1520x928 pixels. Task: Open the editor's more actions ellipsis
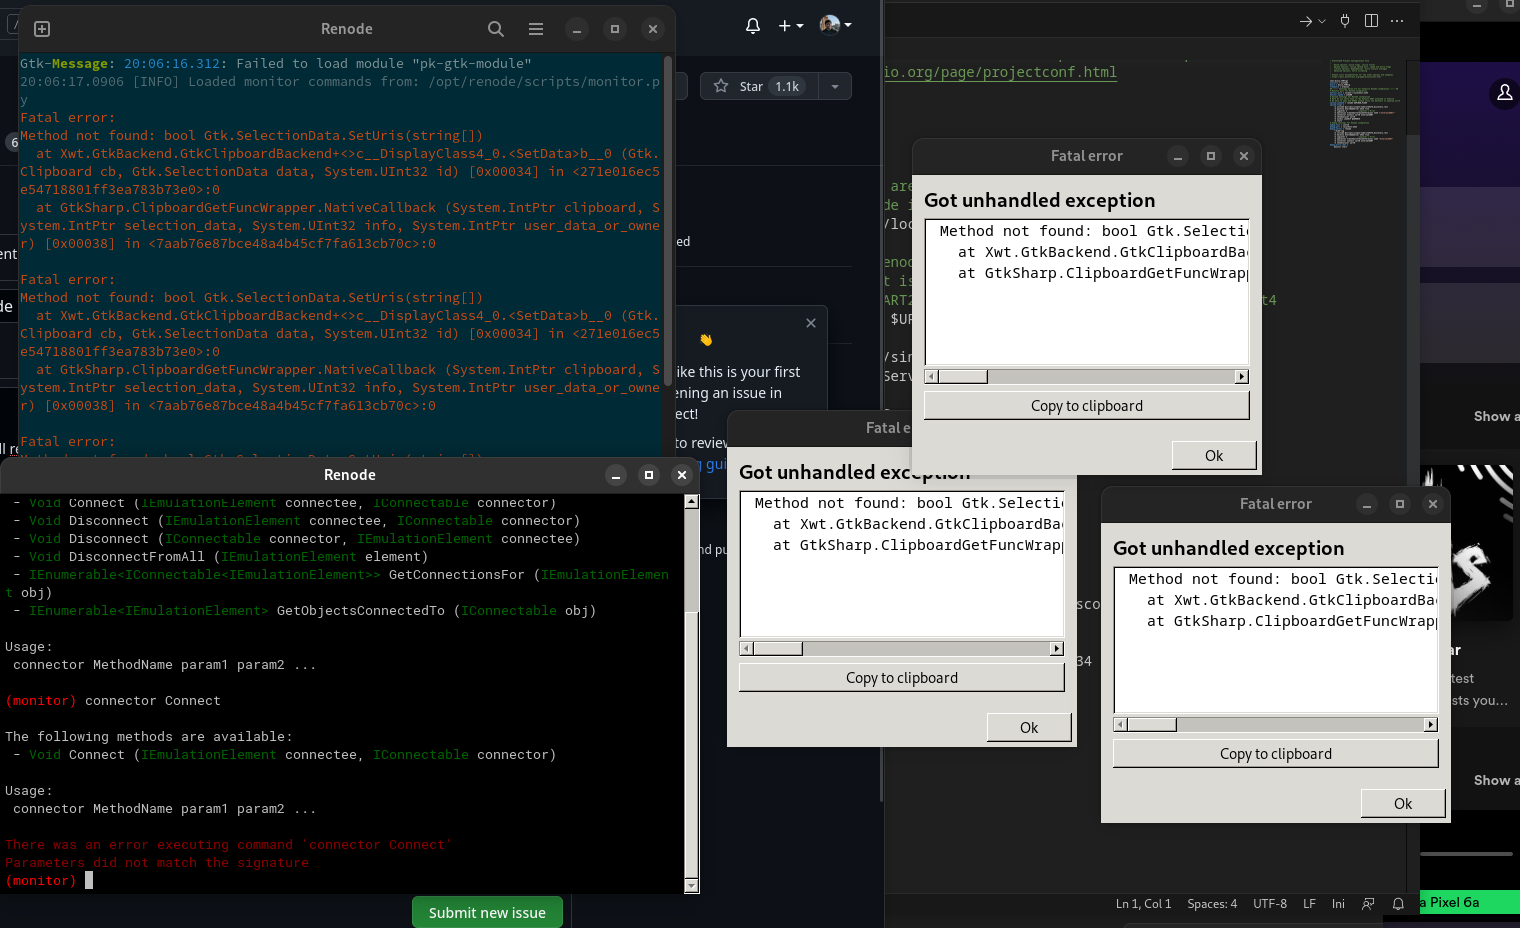tap(1397, 21)
